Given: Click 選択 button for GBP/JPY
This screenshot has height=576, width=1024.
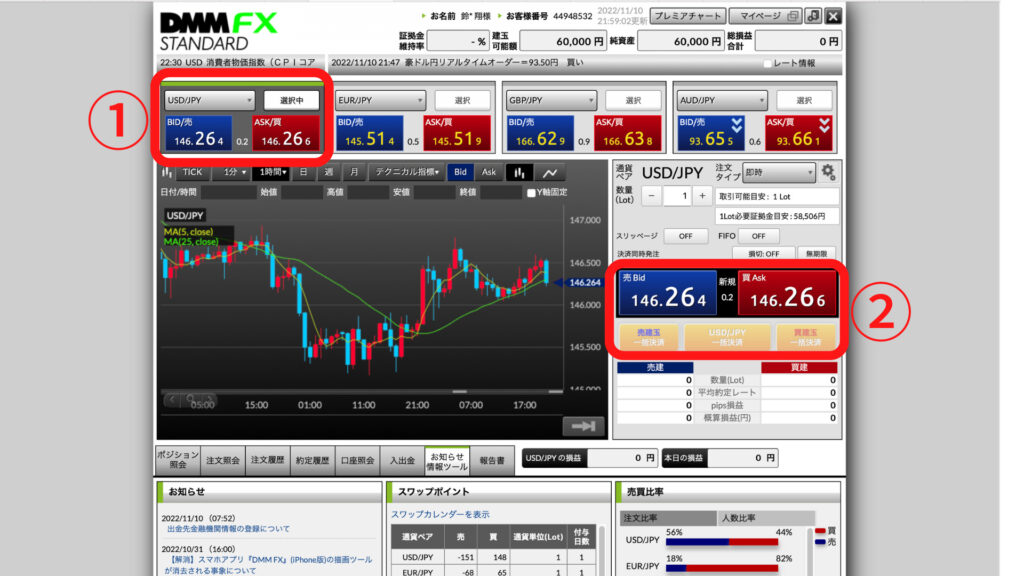Looking at the screenshot, I should coord(633,100).
